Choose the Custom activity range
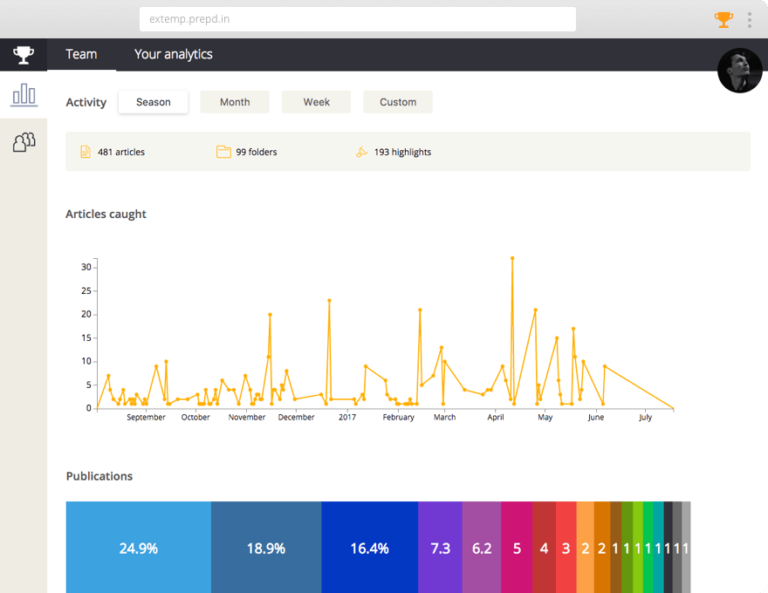The width and height of the screenshot is (768, 593). (397, 102)
